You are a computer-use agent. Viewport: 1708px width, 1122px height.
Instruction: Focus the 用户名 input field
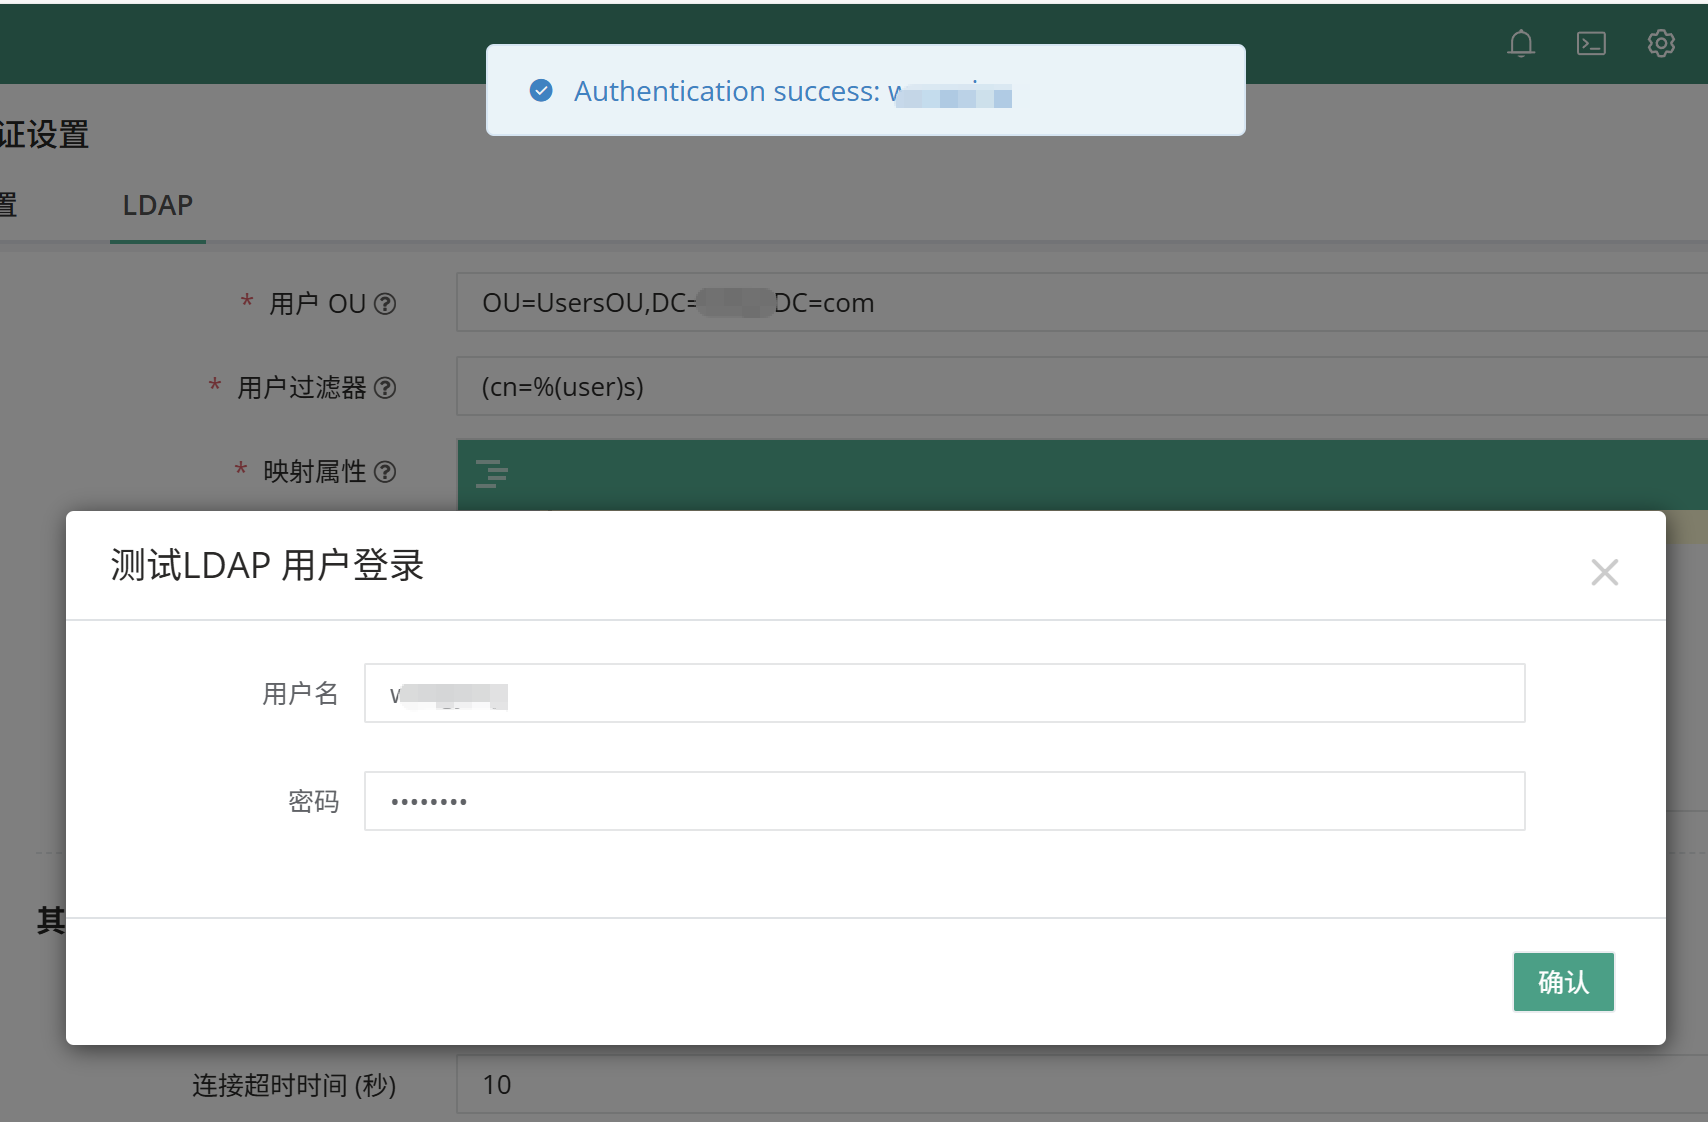pos(944,693)
